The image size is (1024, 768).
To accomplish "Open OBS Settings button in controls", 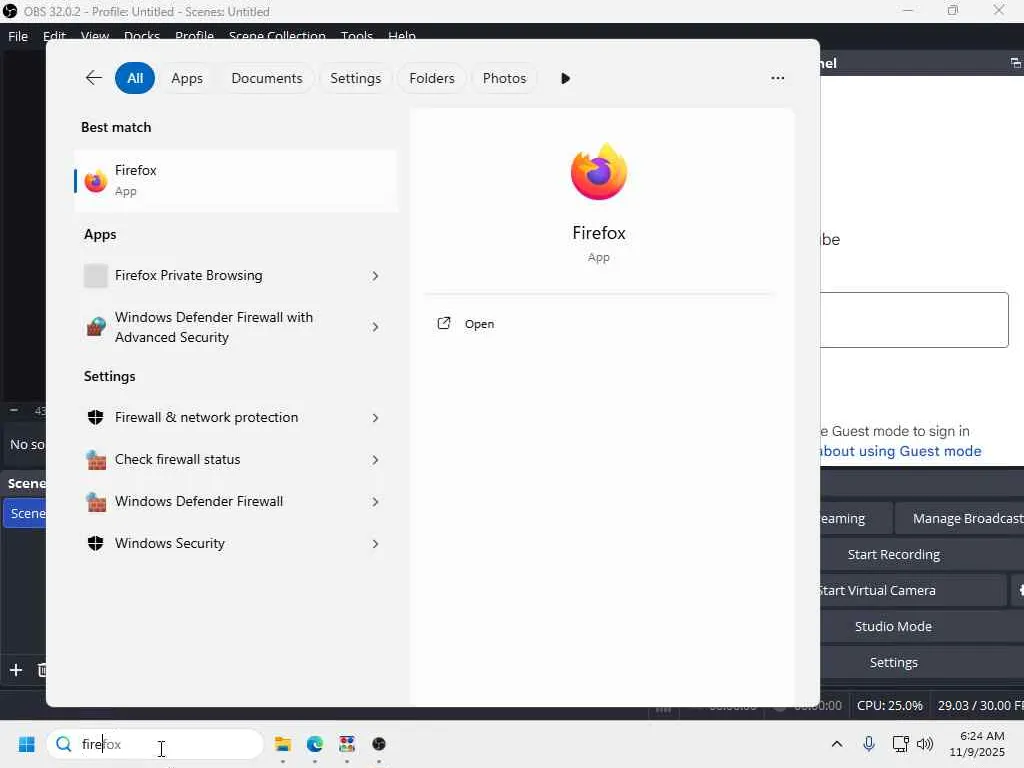I will point(921,662).
